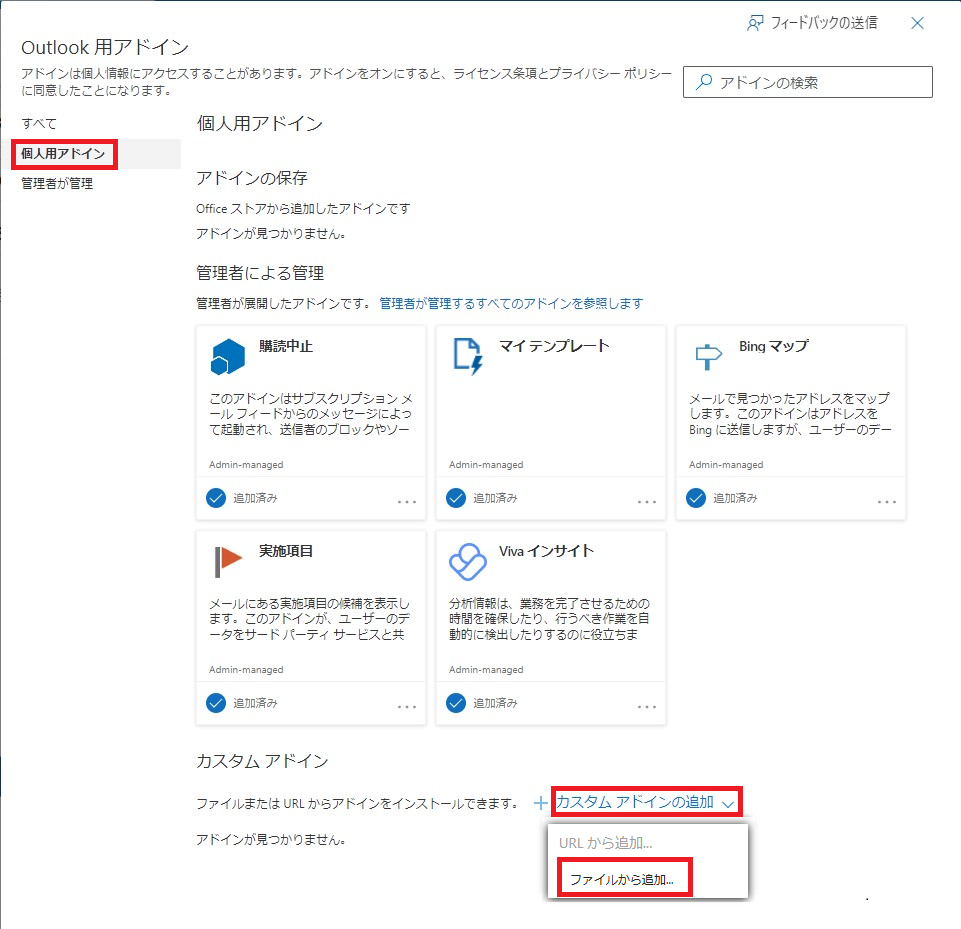Click the Viva インサイト heart-shaped icon

coord(468,562)
